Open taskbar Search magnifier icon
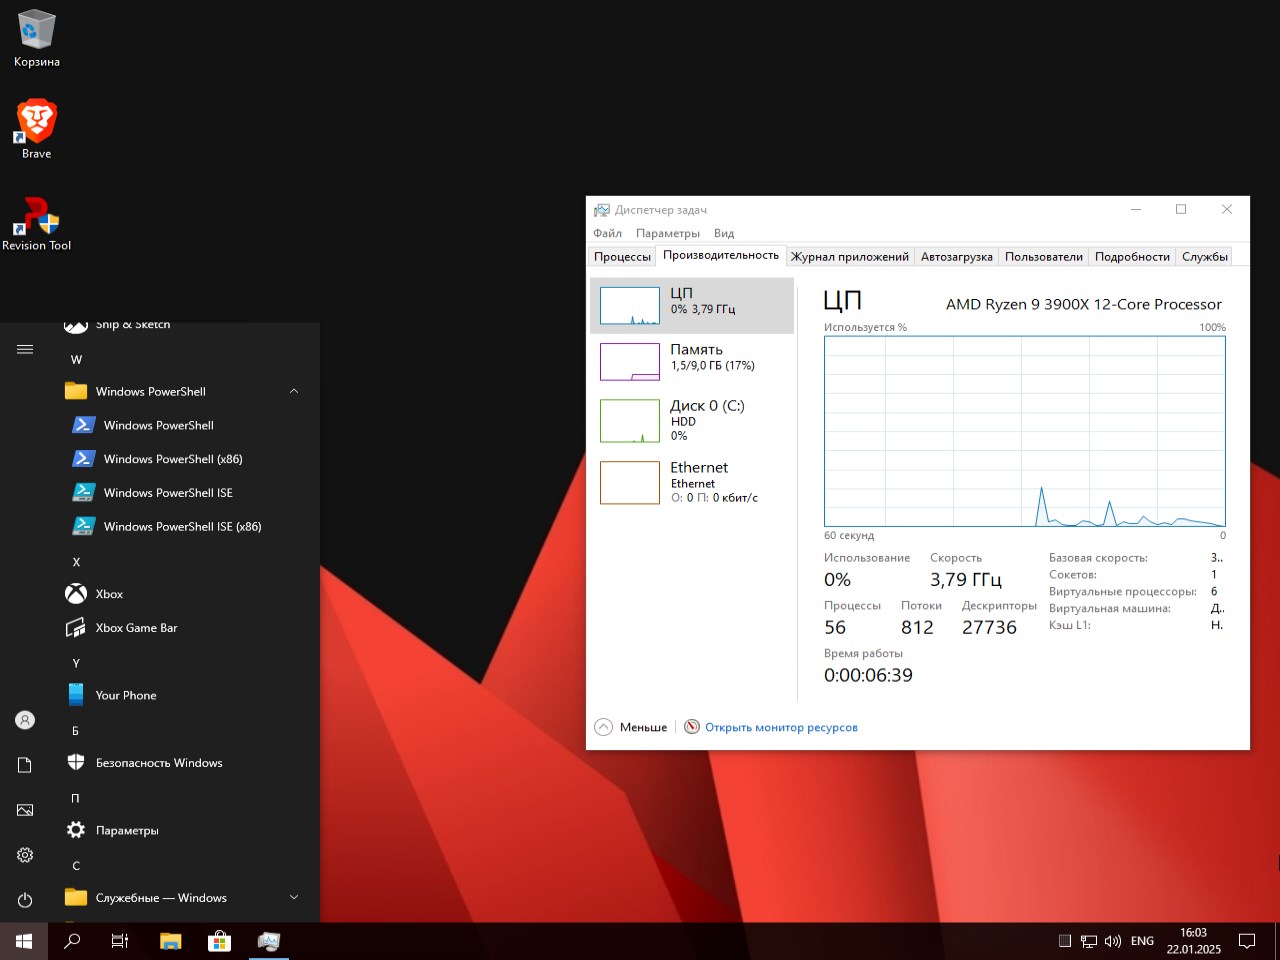 [72, 941]
